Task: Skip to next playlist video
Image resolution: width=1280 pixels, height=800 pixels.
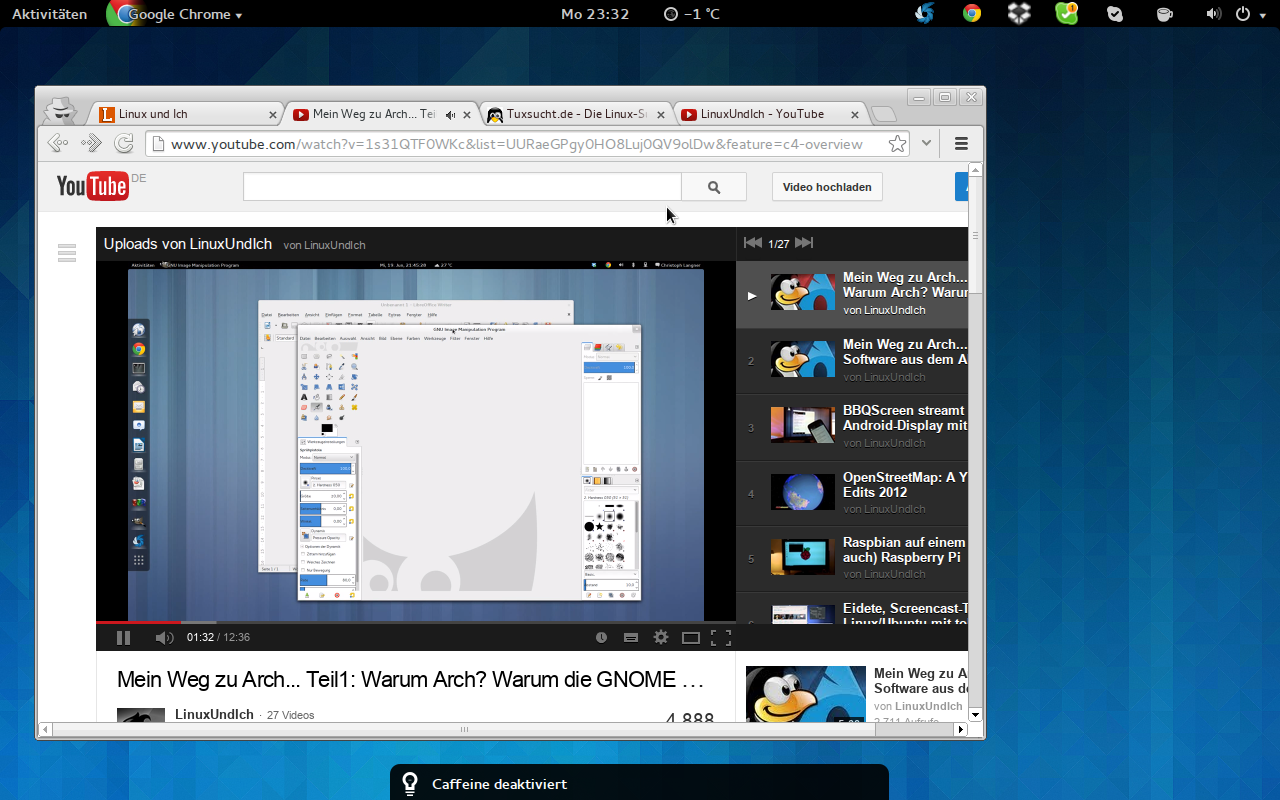Action: pyautogui.click(x=804, y=243)
